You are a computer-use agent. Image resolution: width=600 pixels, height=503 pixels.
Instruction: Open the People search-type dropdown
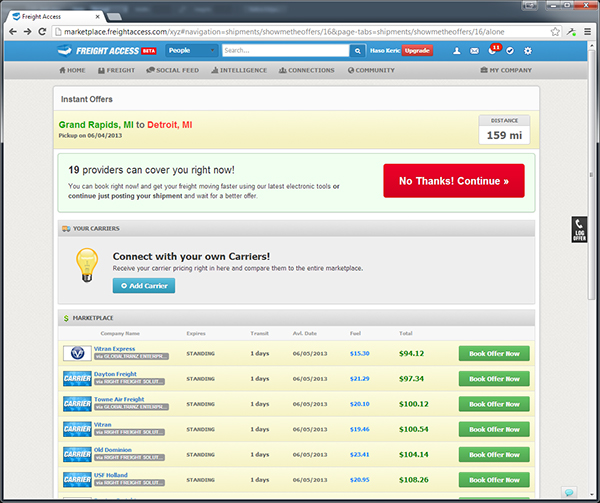[192, 50]
